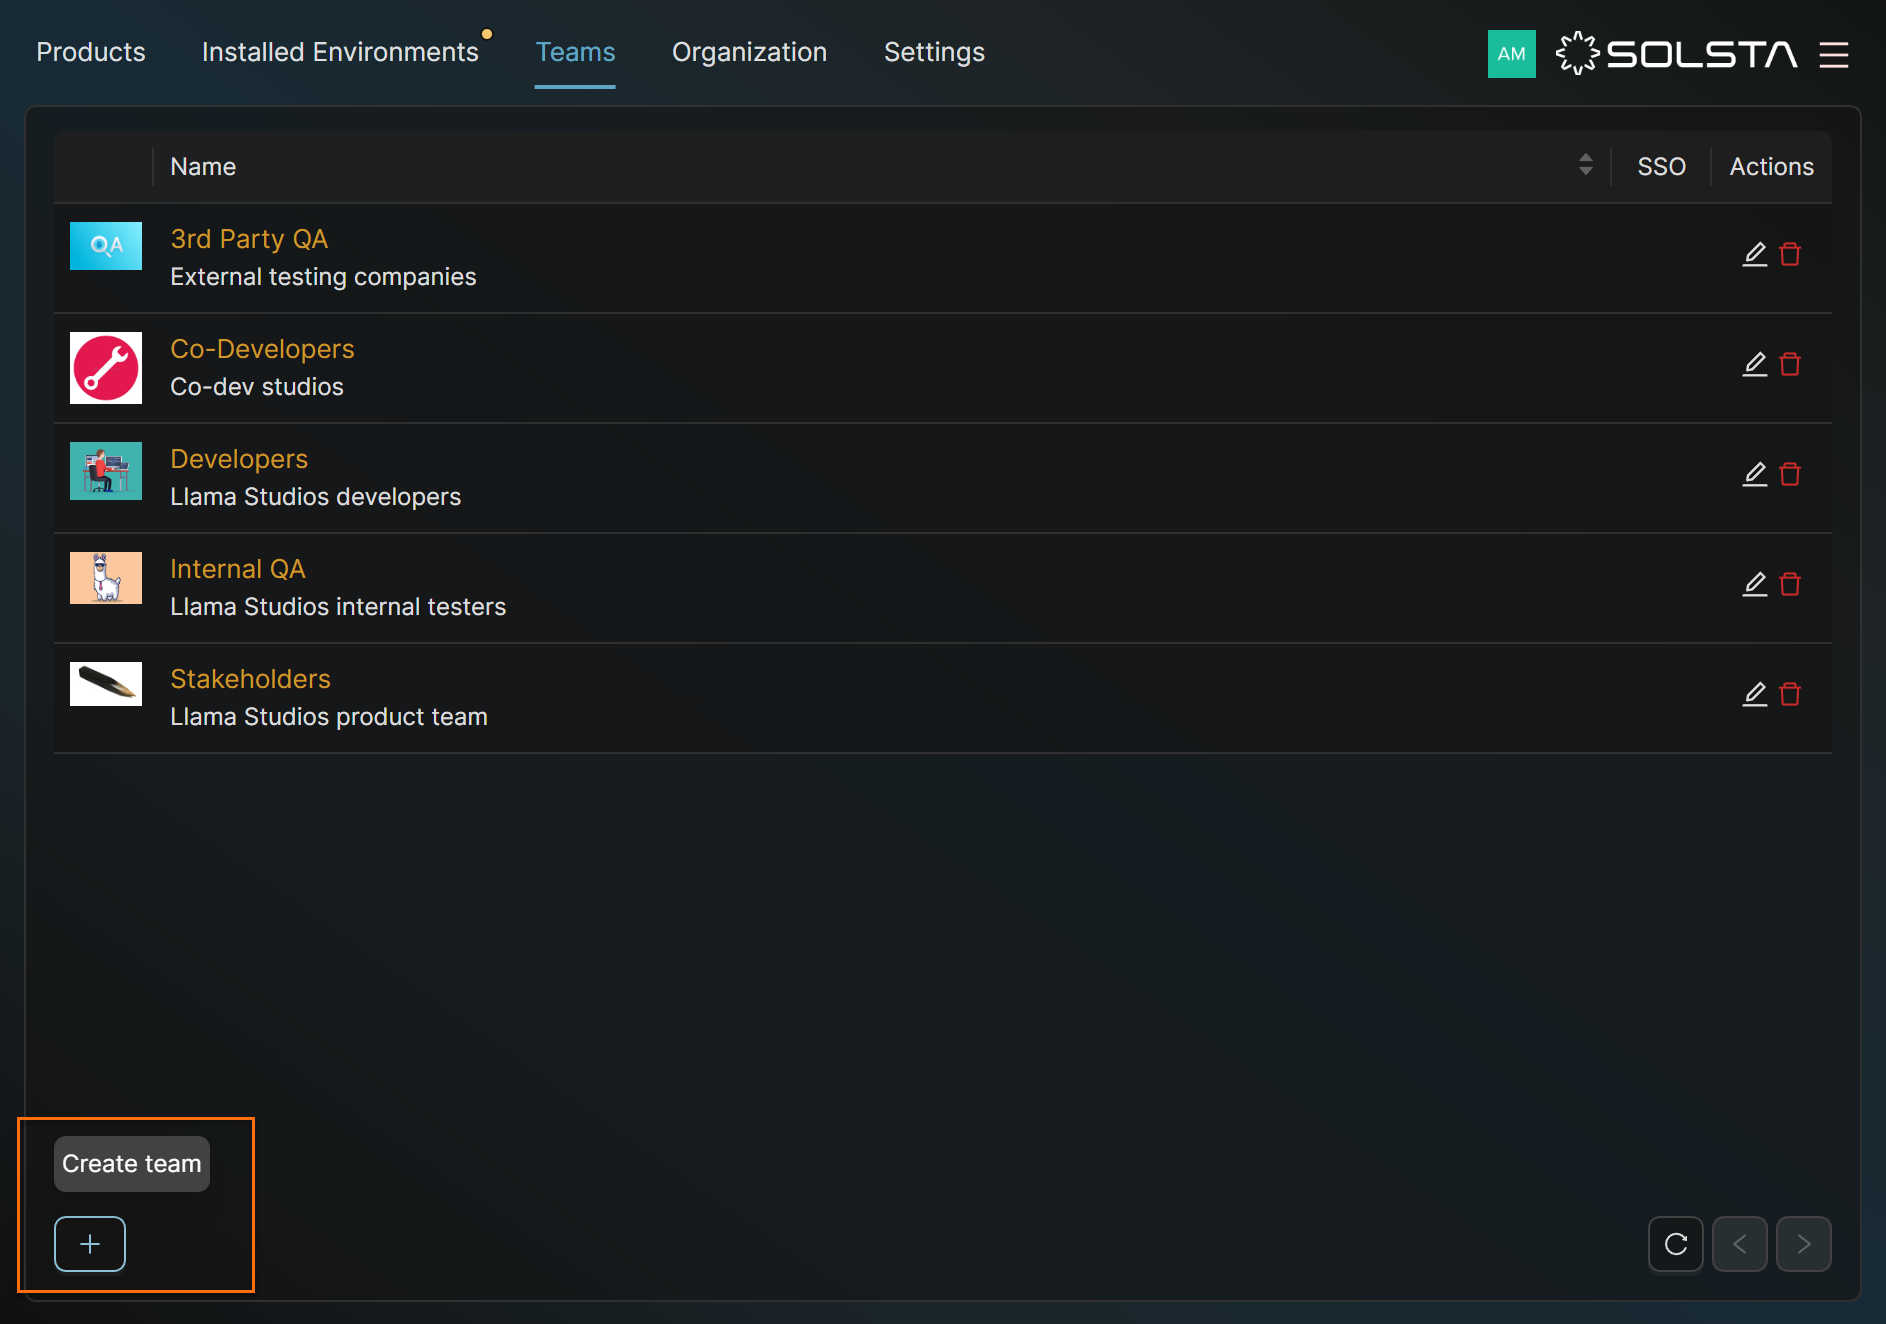
Task: Click 'Llama Studios internal testers' description
Action: (x=338, y=607)
